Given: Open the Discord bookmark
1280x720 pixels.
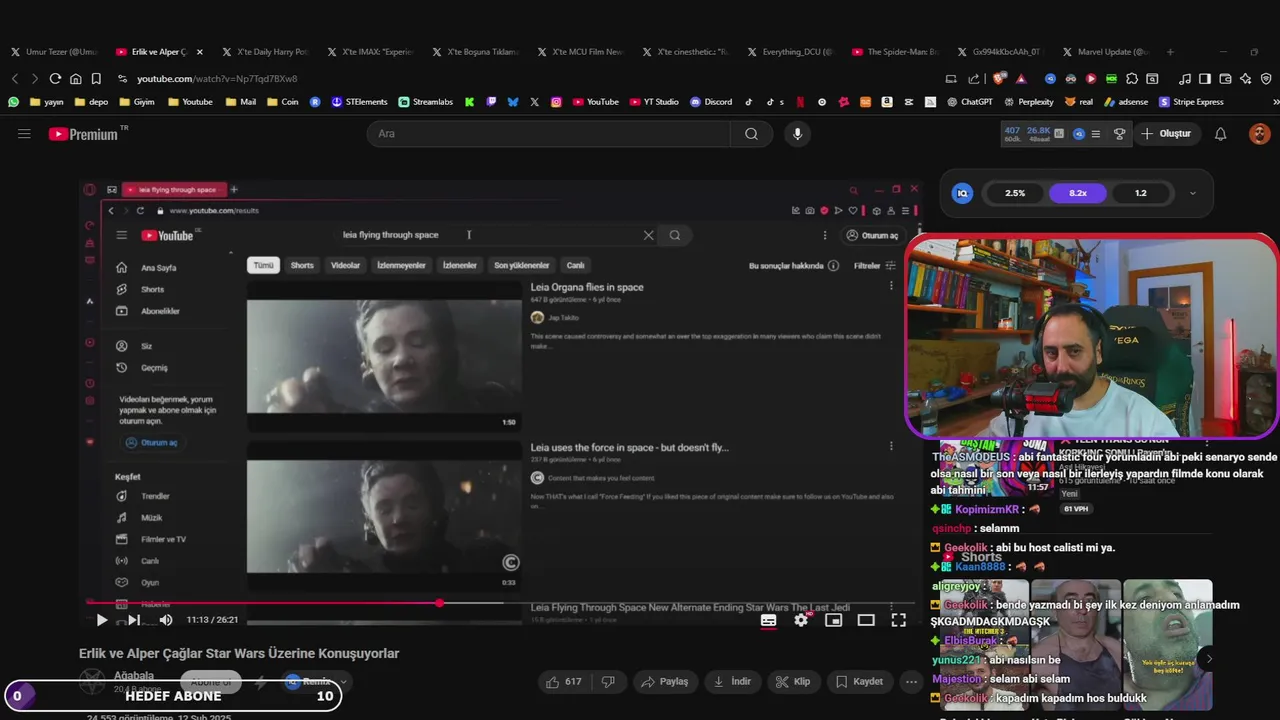Looking at the screenshot, I should point(710,102).
